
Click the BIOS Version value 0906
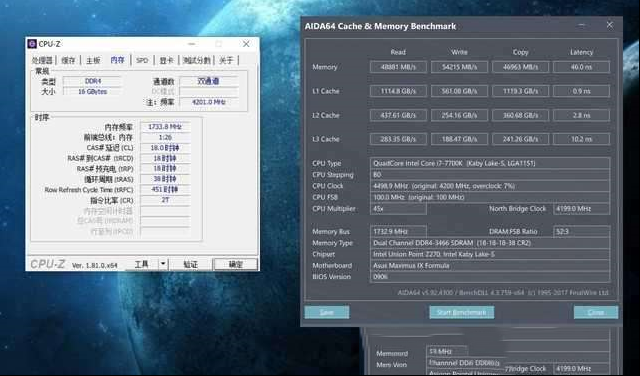(490, 277)
